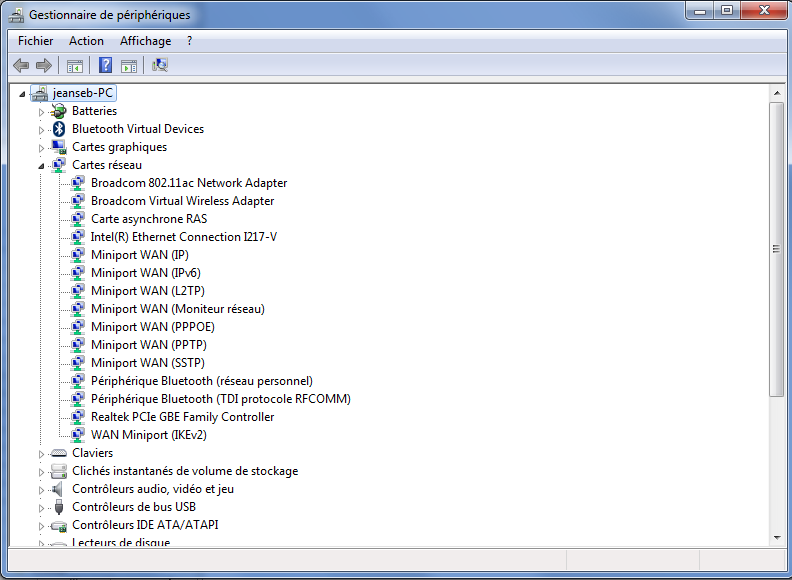Expand Clichés instantanés de volume category
Image resolution: width=792 pixels, height=580 pixels.
tap(41, 472)
